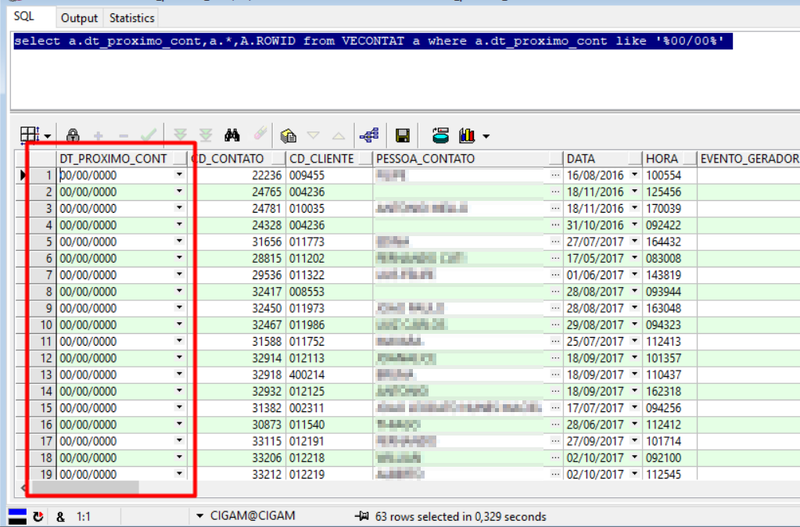
Task: Click the ampersand substitution icon
Action: (60, 517)
